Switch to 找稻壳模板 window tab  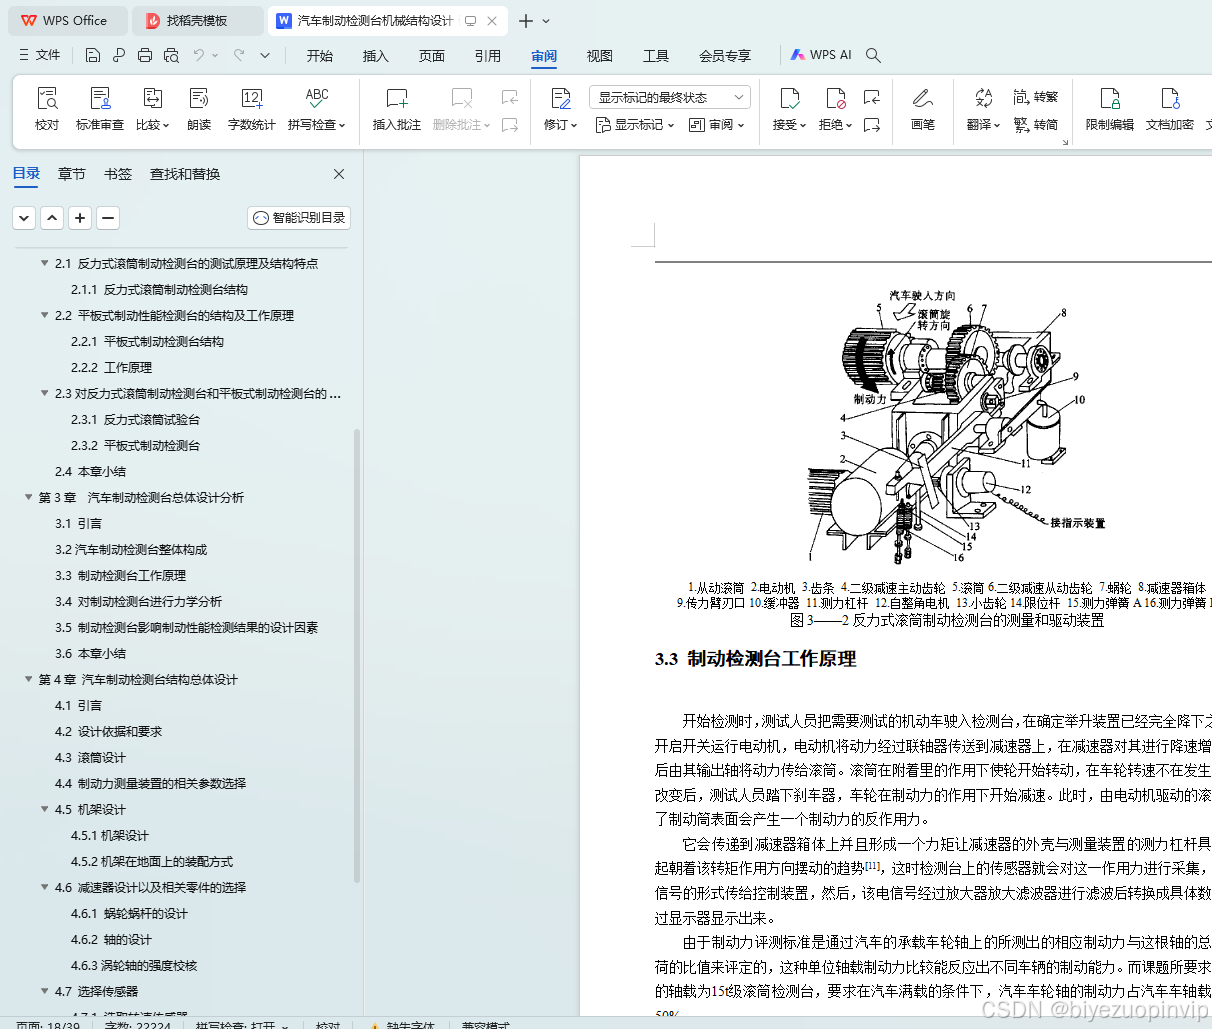198,20
